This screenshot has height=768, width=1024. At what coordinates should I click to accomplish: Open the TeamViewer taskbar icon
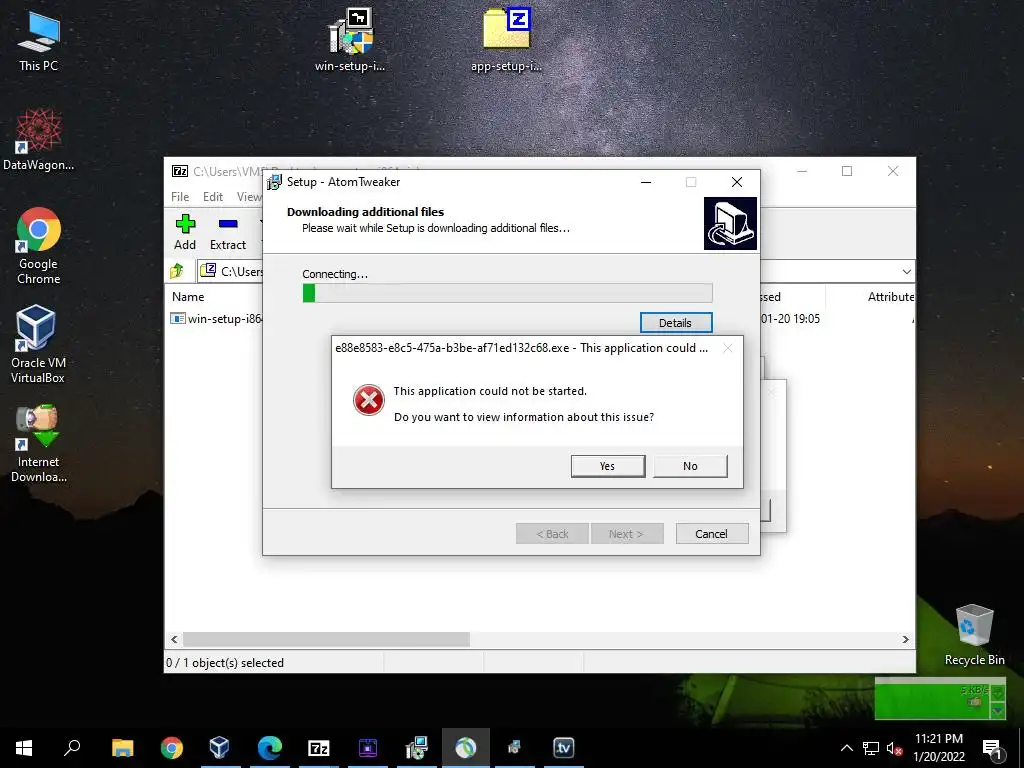click(x=563, y=748)
